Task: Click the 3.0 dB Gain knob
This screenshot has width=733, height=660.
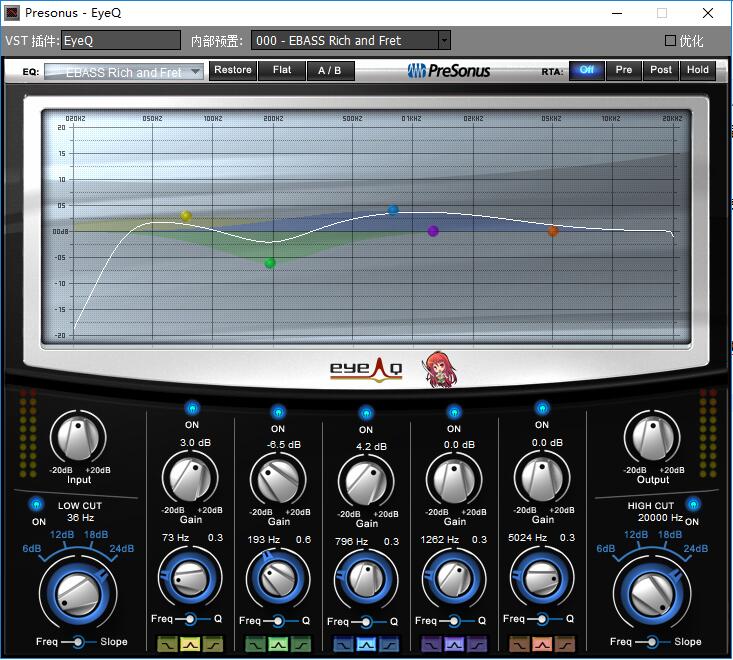Action: [x=190, y=478]
